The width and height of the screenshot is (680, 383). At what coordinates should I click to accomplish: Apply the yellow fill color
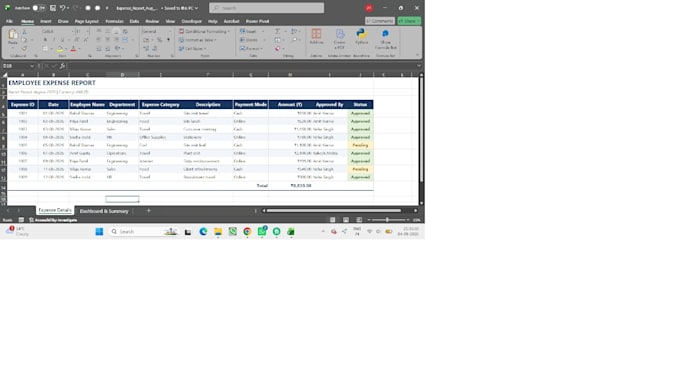click(60, 49)
